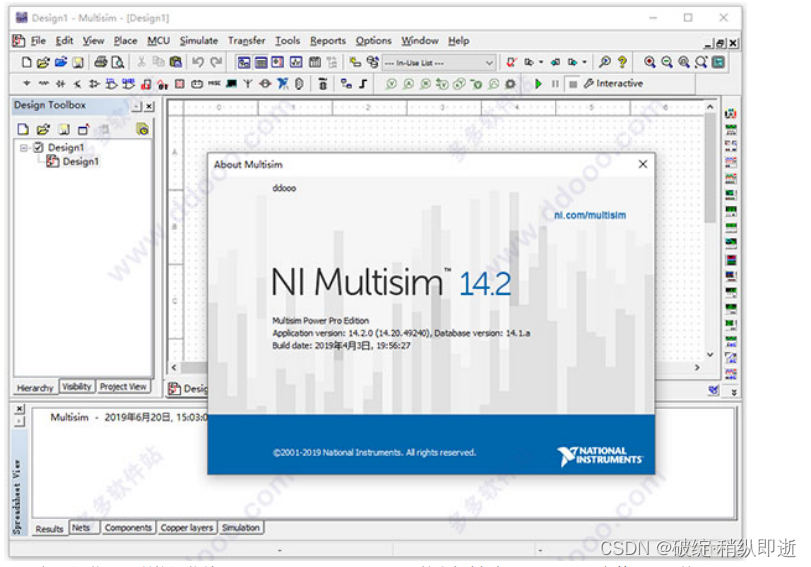Expand the Transfer to Ultiboard arrow
This screenshot has width=811, height=567.
[542, 63]
